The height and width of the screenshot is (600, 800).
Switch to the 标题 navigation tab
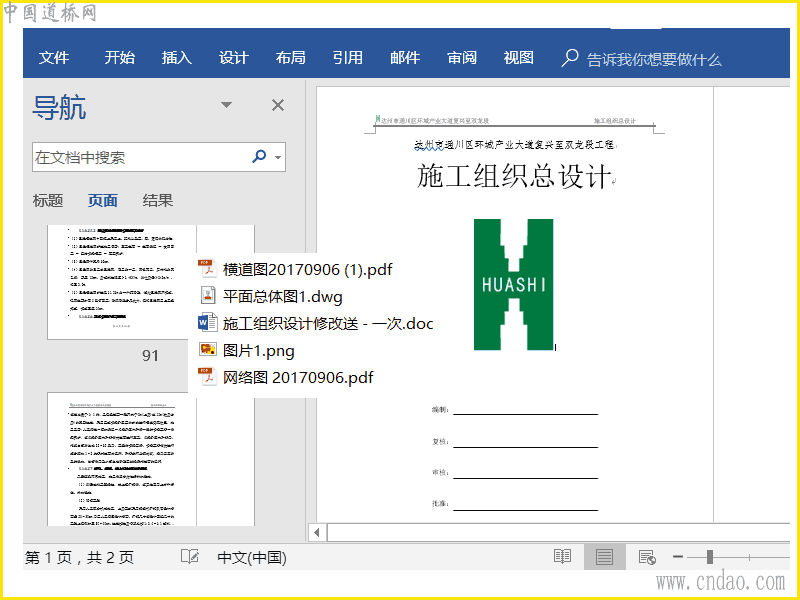pos(47,200)
